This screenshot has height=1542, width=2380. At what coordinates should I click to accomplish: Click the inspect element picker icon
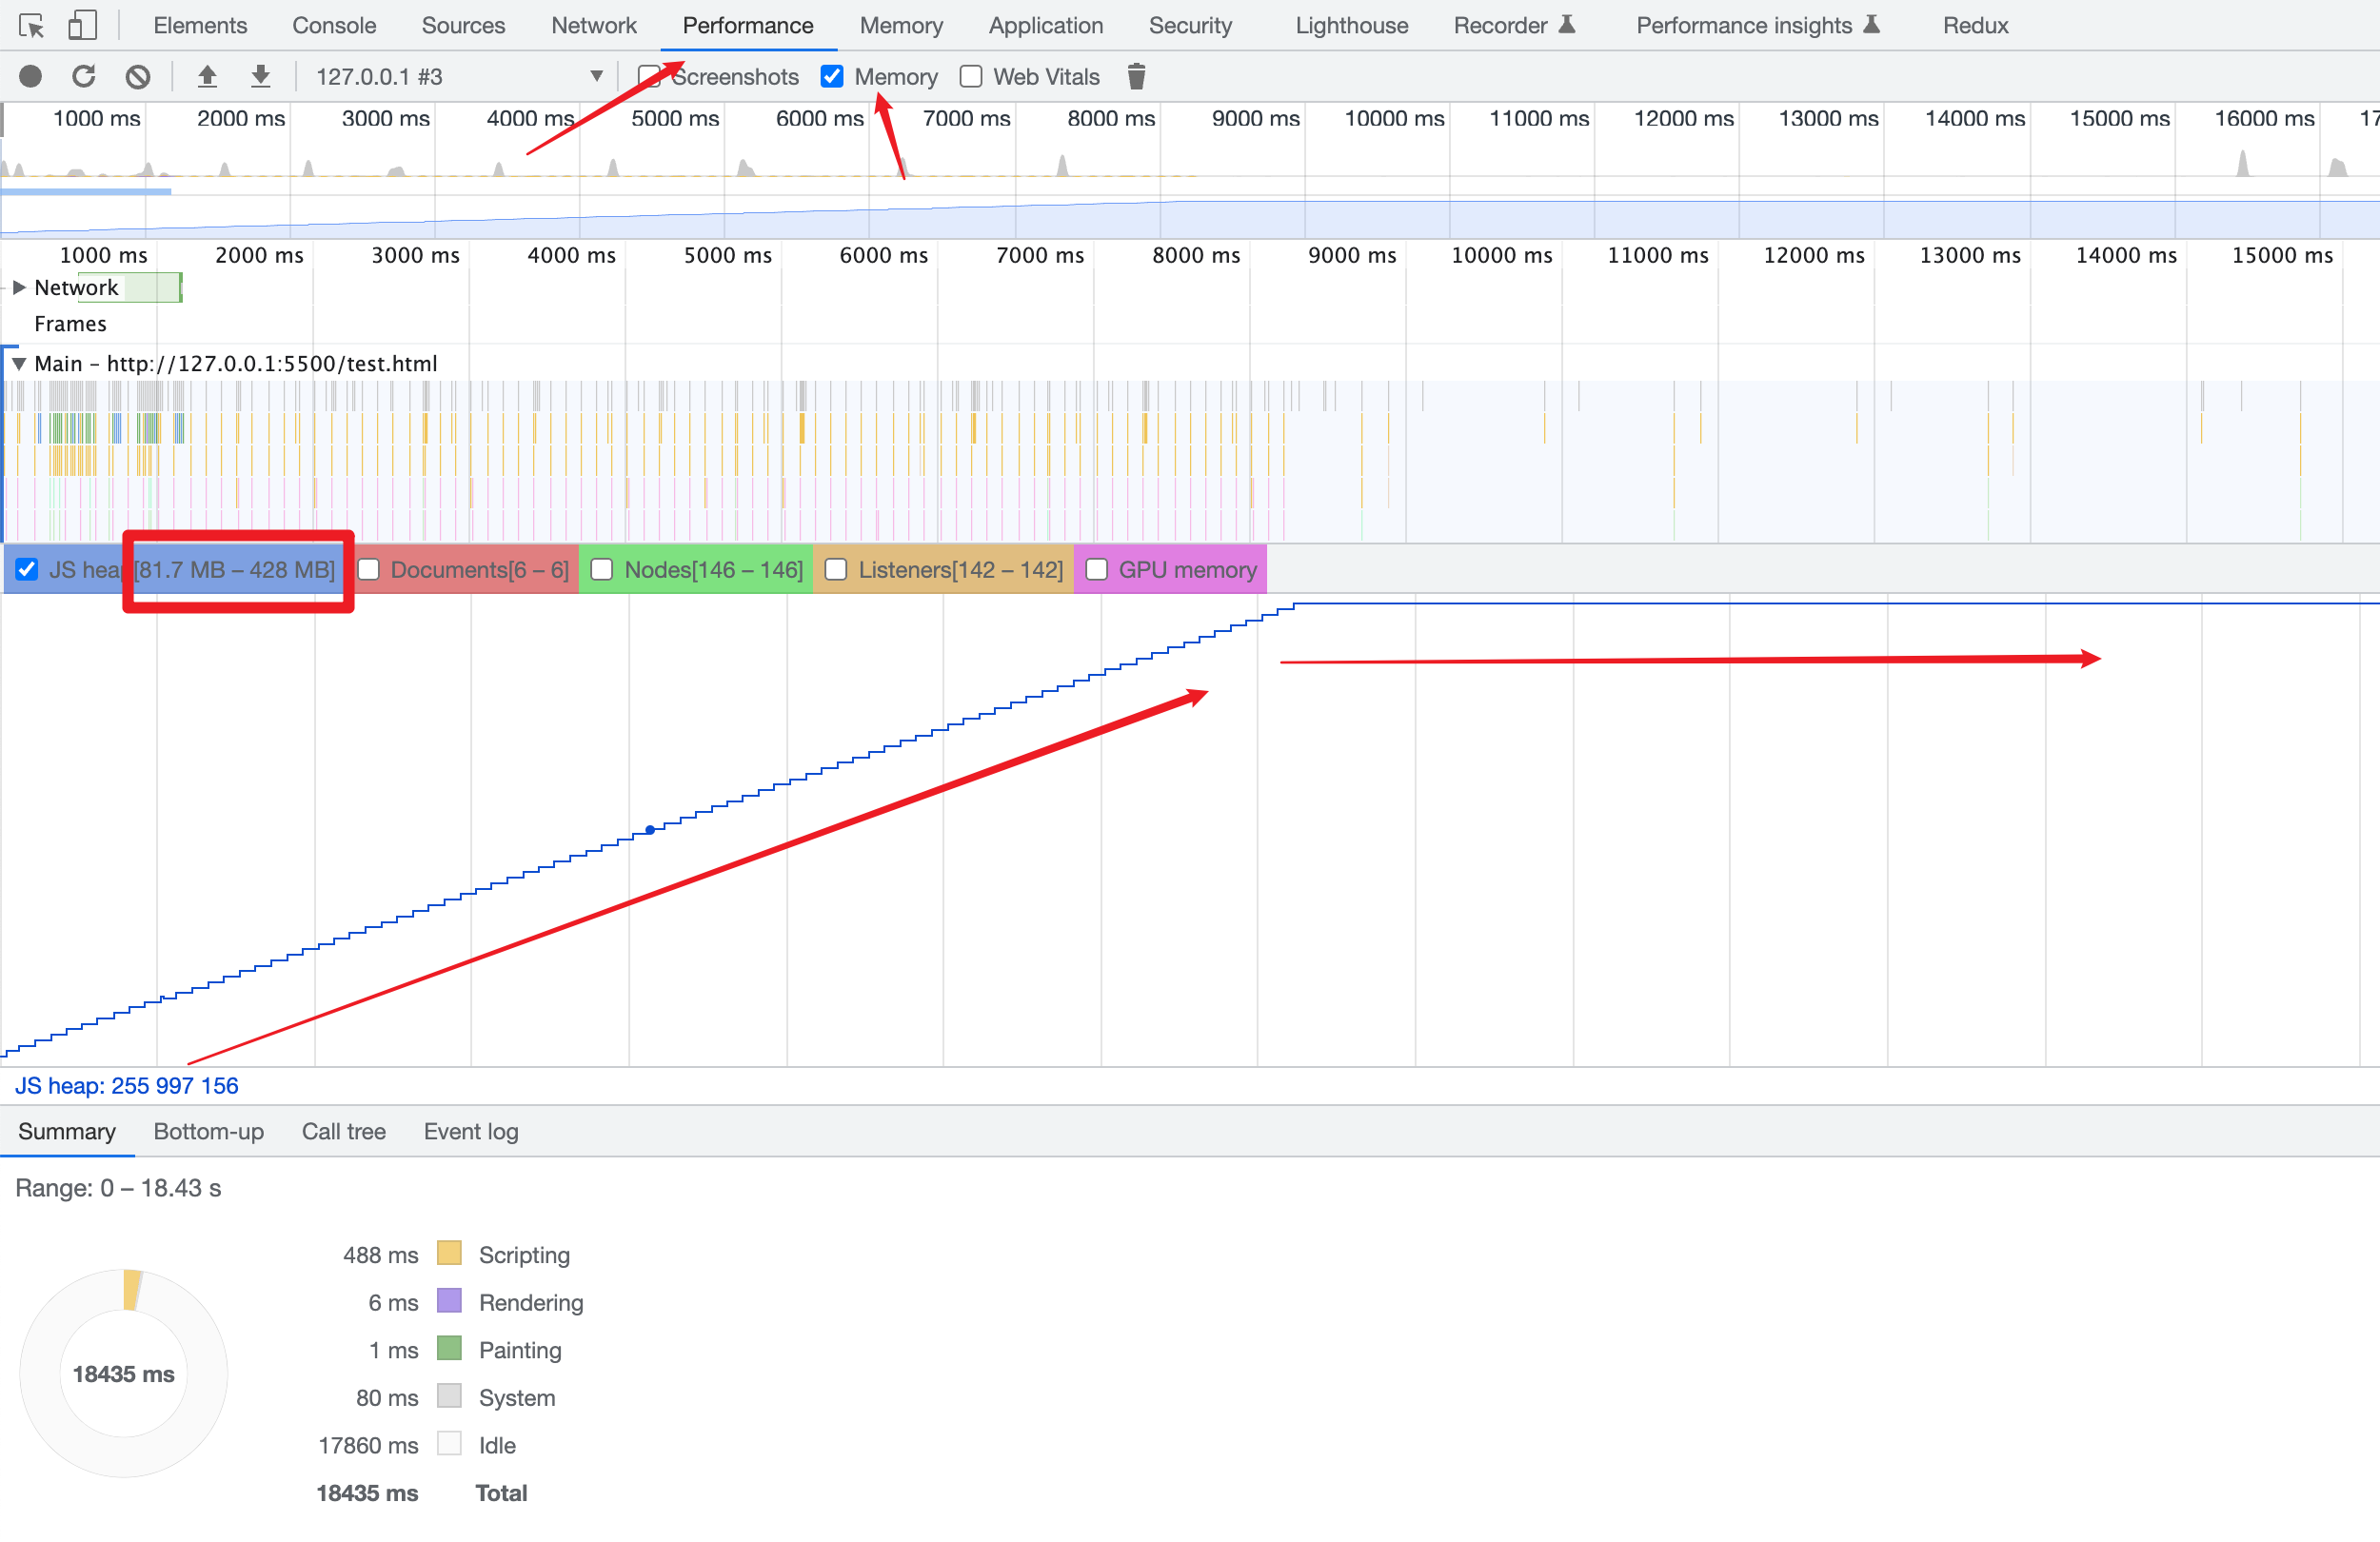pyautogui.click(x=31, y=25)
